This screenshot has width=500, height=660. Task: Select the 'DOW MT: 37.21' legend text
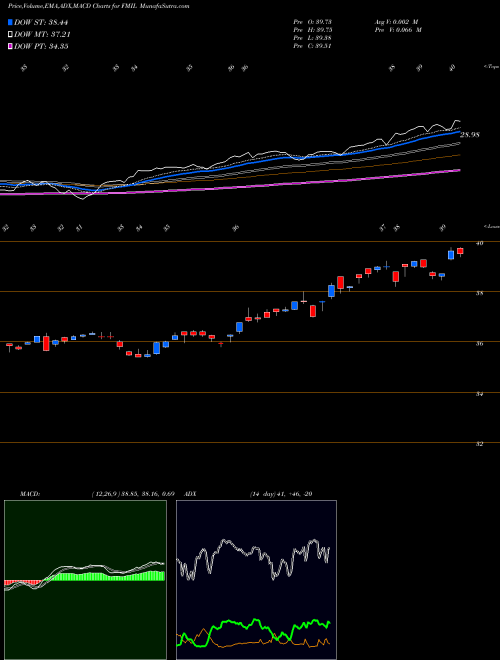tap(41, 34)
